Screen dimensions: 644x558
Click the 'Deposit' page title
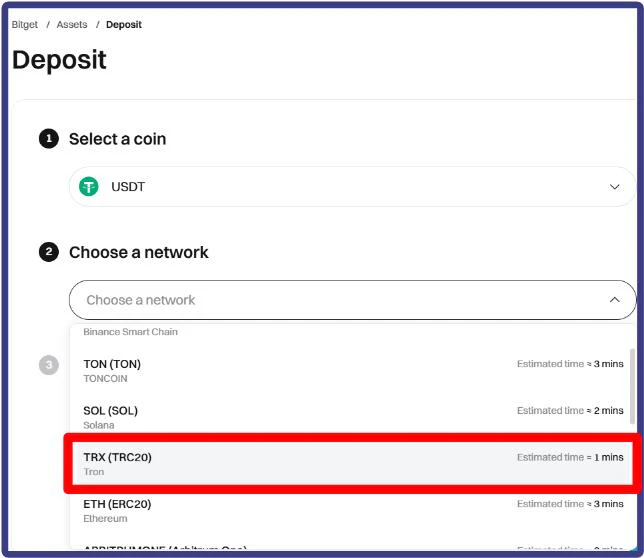tap(59, 60)
